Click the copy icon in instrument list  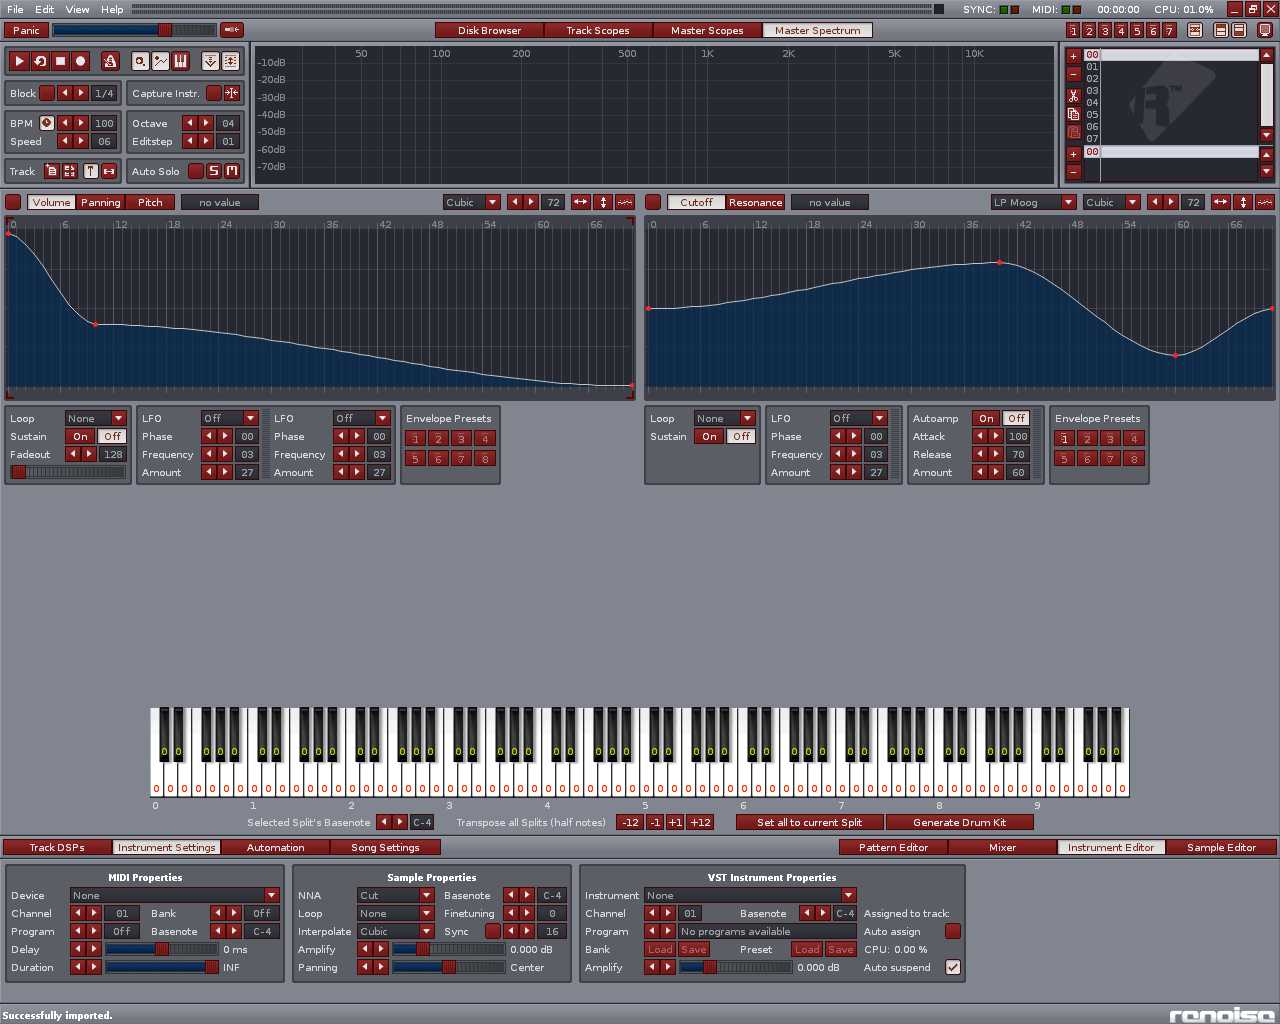(1073, 114)
